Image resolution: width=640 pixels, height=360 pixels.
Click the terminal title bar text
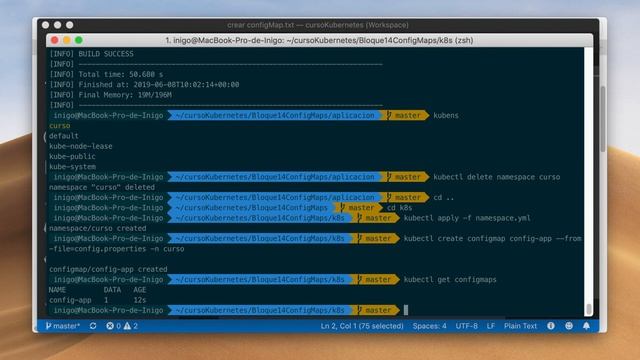click(319, 40)
